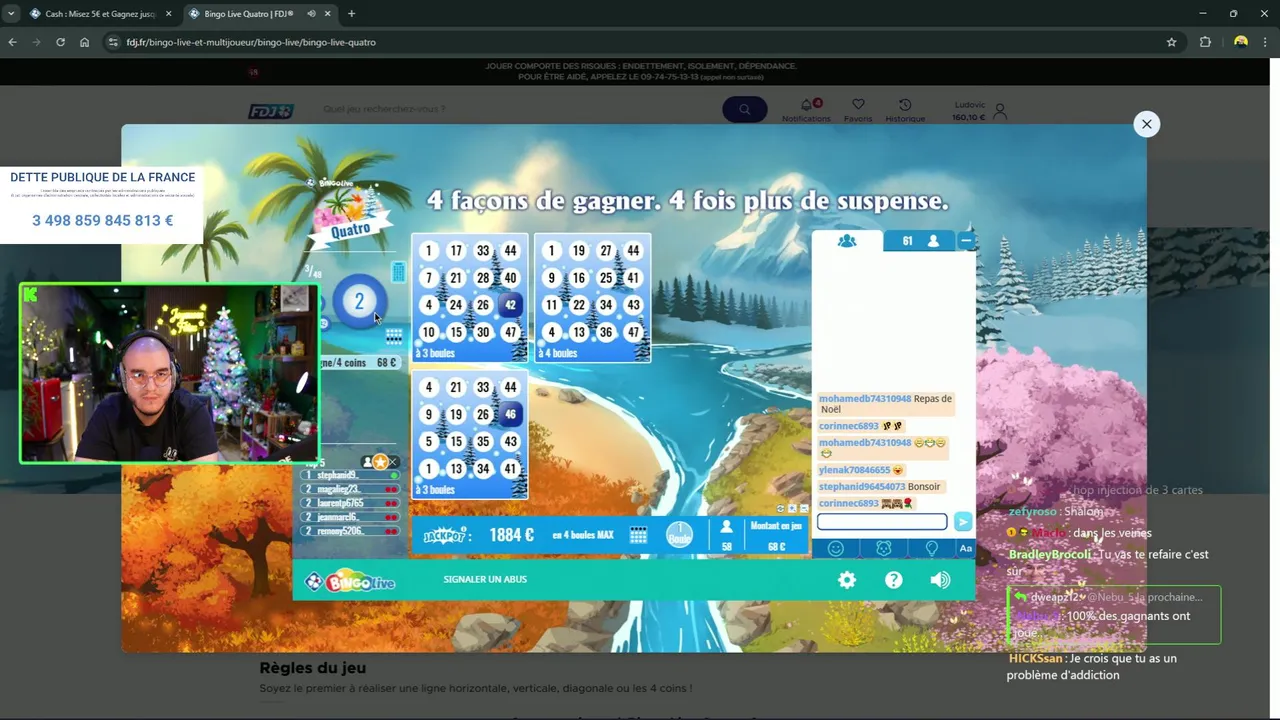Click the site search input field
The width and height of the screenshot is (1280, 720).
click(x=515, y=109)
